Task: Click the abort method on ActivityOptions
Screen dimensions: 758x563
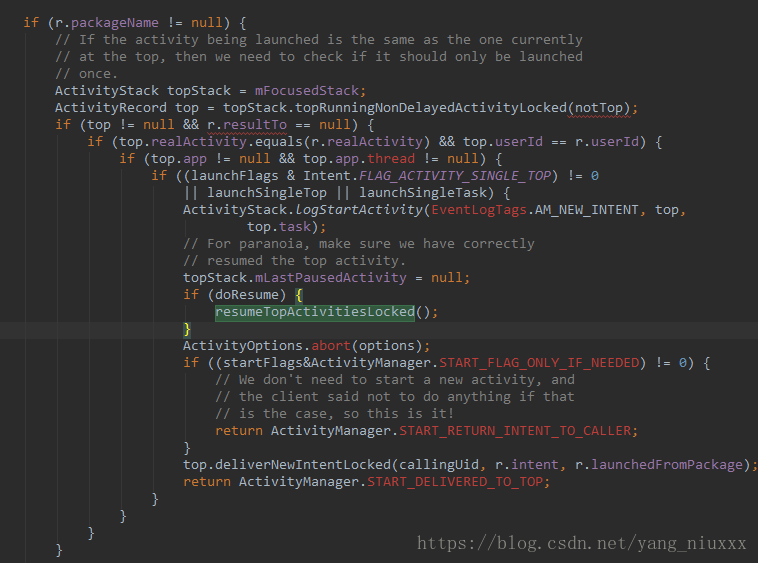Action: tap(331, 346)
